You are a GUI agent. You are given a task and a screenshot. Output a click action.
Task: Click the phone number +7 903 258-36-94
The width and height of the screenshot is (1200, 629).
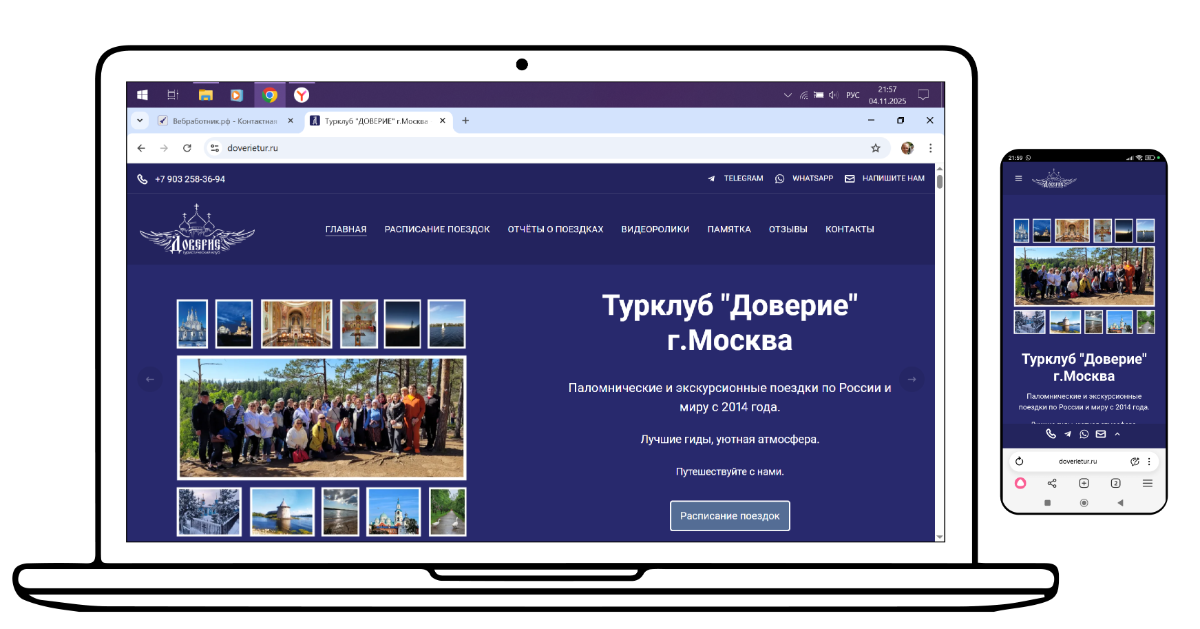(x=189, y=179)
